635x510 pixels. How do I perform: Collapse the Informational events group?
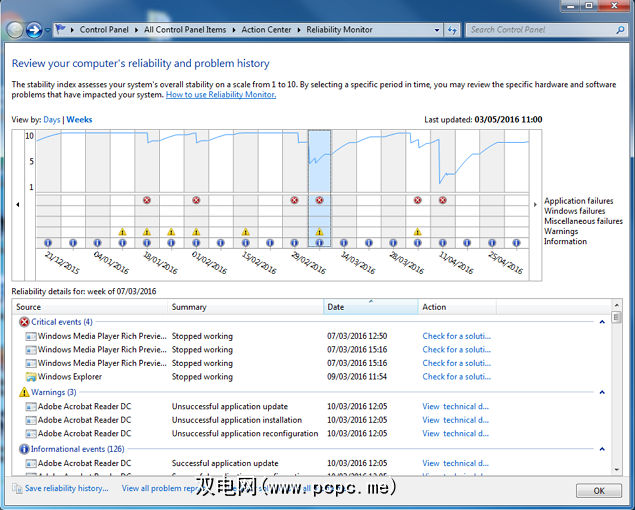click(x=602, y=449)
